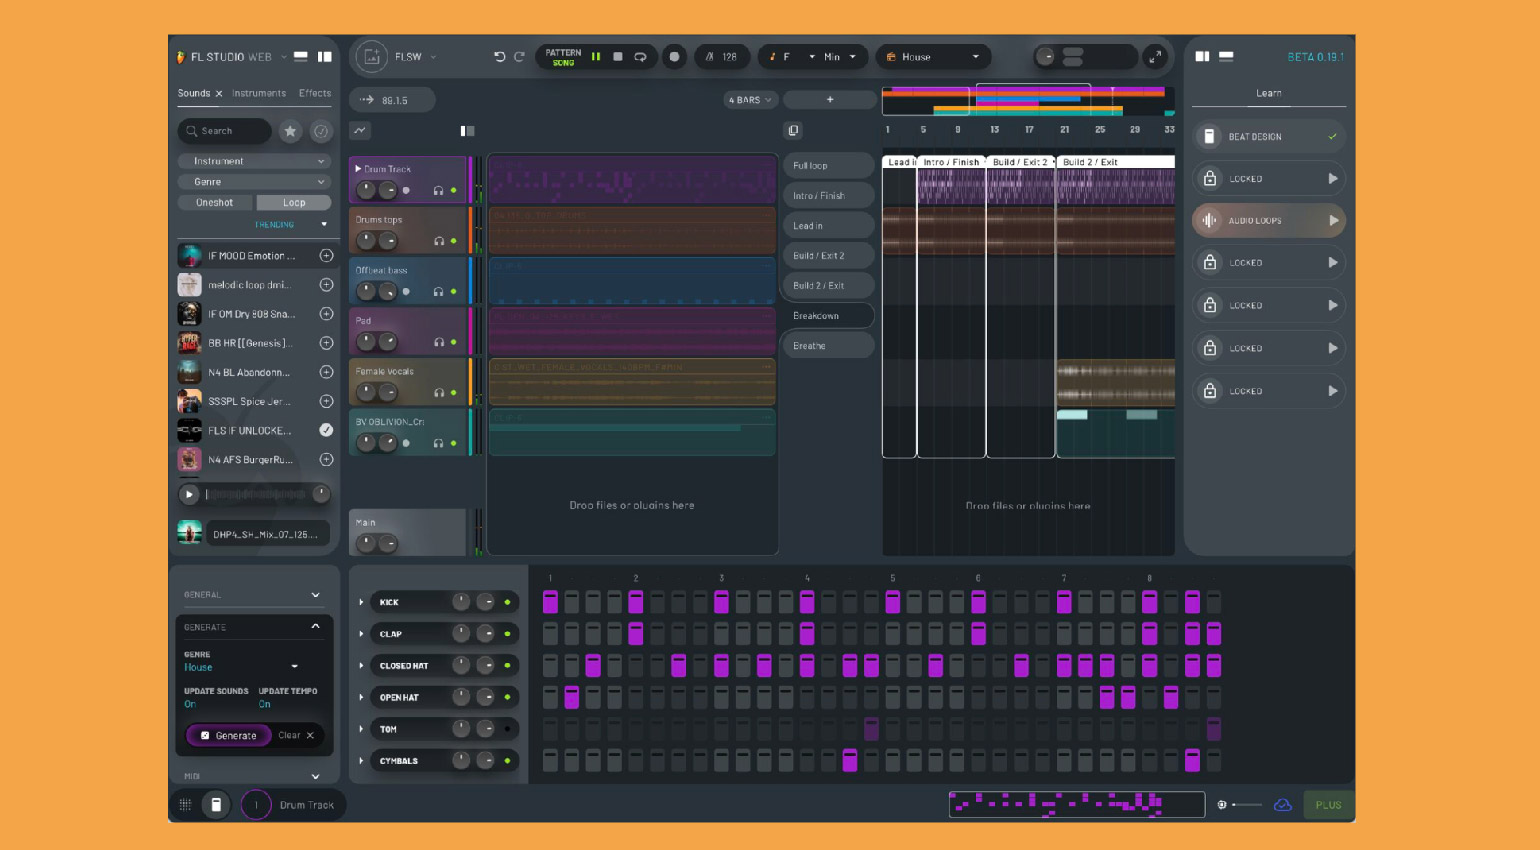This screenshot has height=850, width=1540.
Task: Solo the Drum Track with its headphone toggle
Action: tap(438, 191)
